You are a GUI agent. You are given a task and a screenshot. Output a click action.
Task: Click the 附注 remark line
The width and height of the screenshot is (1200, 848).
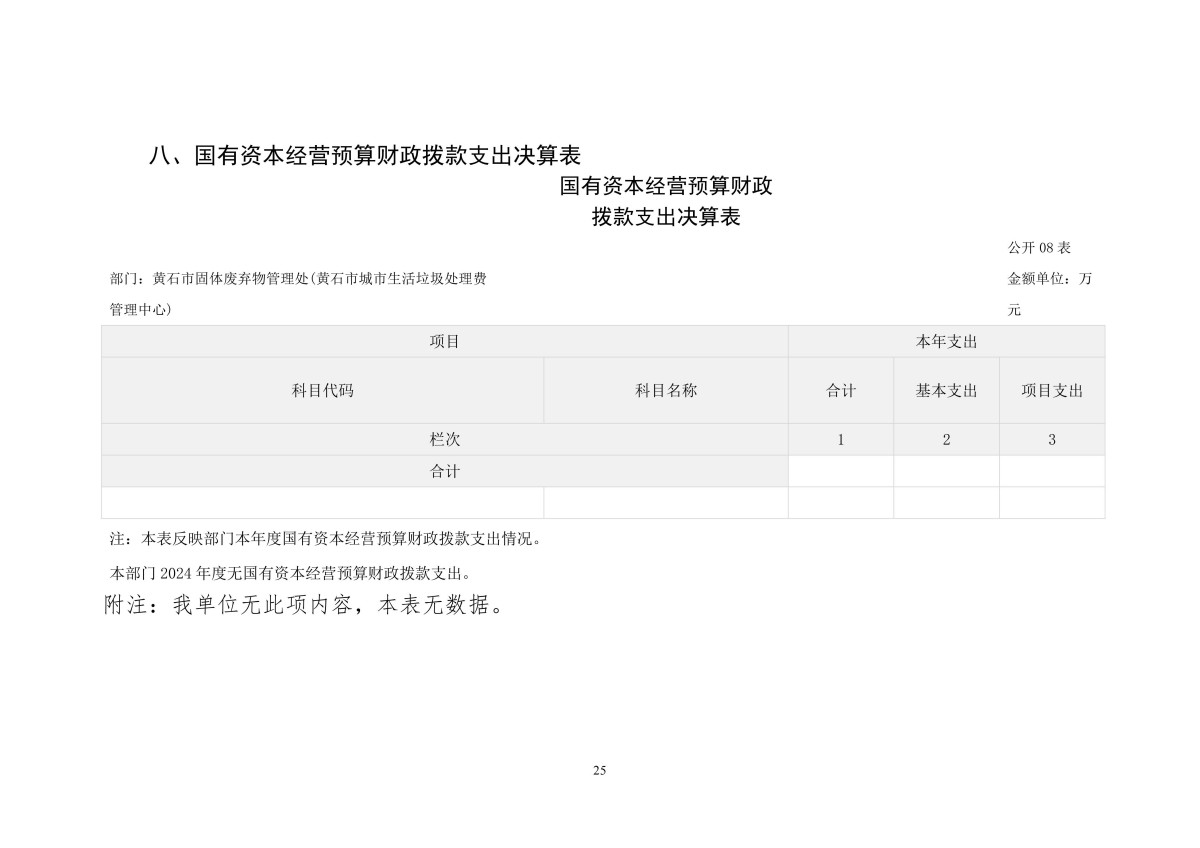coord(304,606)
